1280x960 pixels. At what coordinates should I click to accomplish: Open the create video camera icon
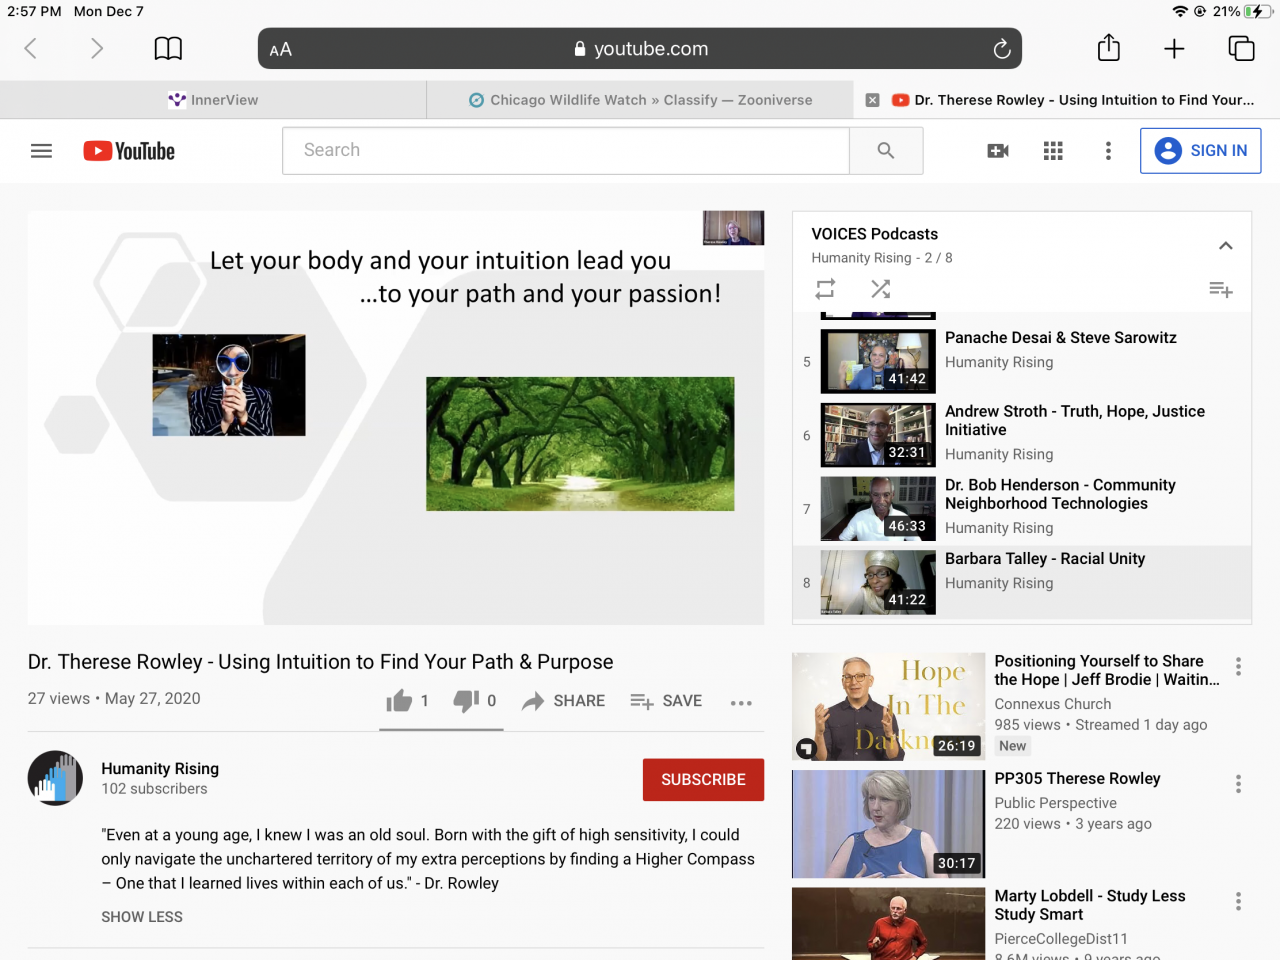[998, 151]
